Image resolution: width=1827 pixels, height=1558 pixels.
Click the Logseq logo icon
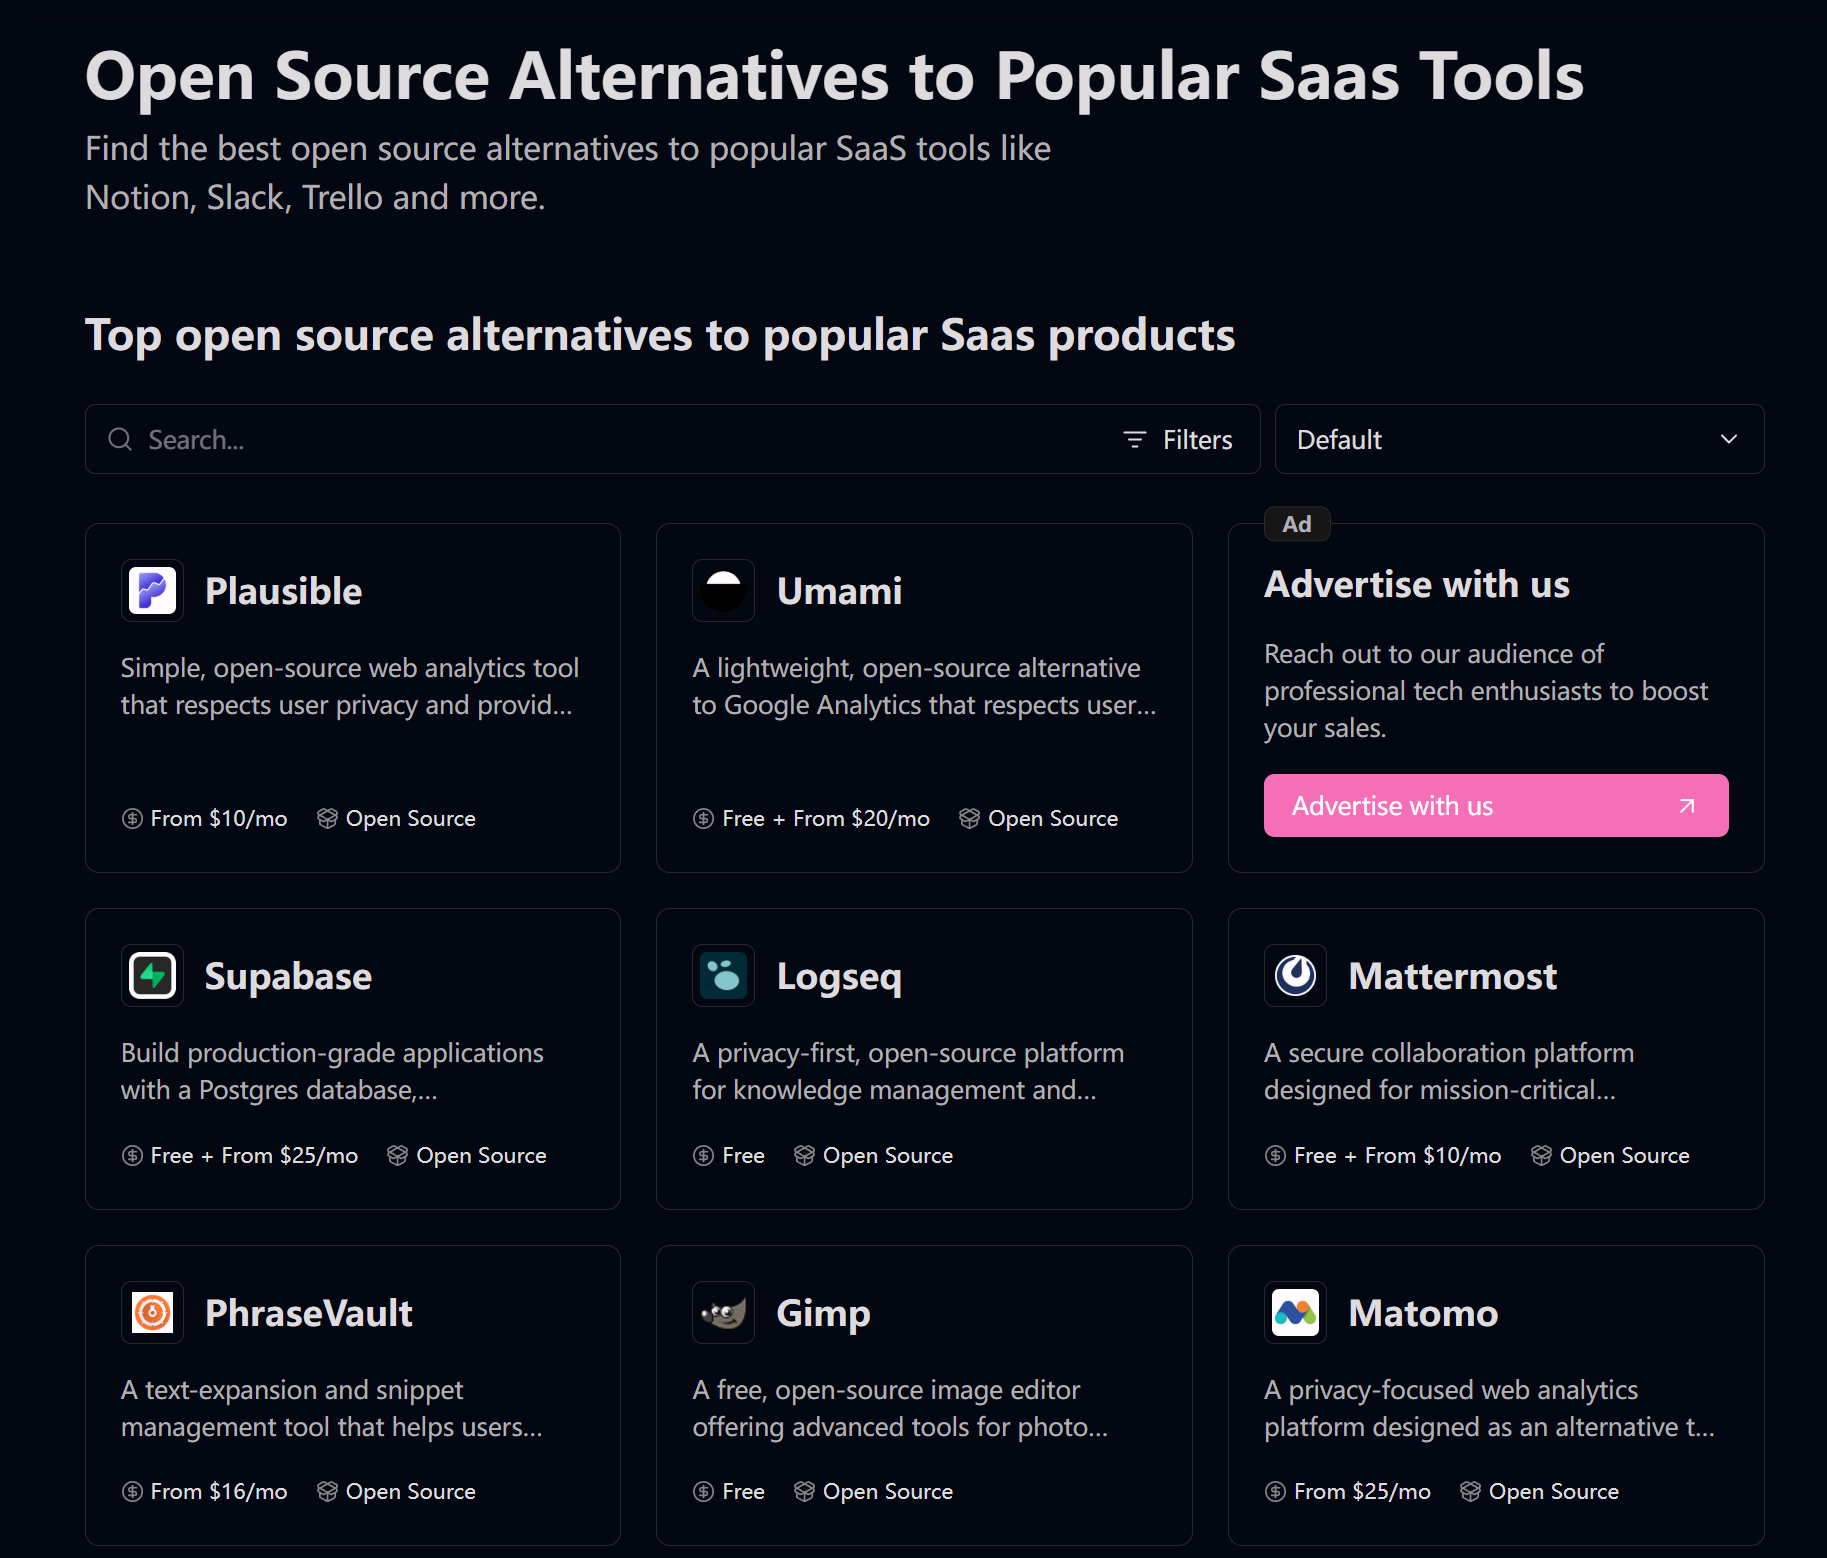click(723, 976)
